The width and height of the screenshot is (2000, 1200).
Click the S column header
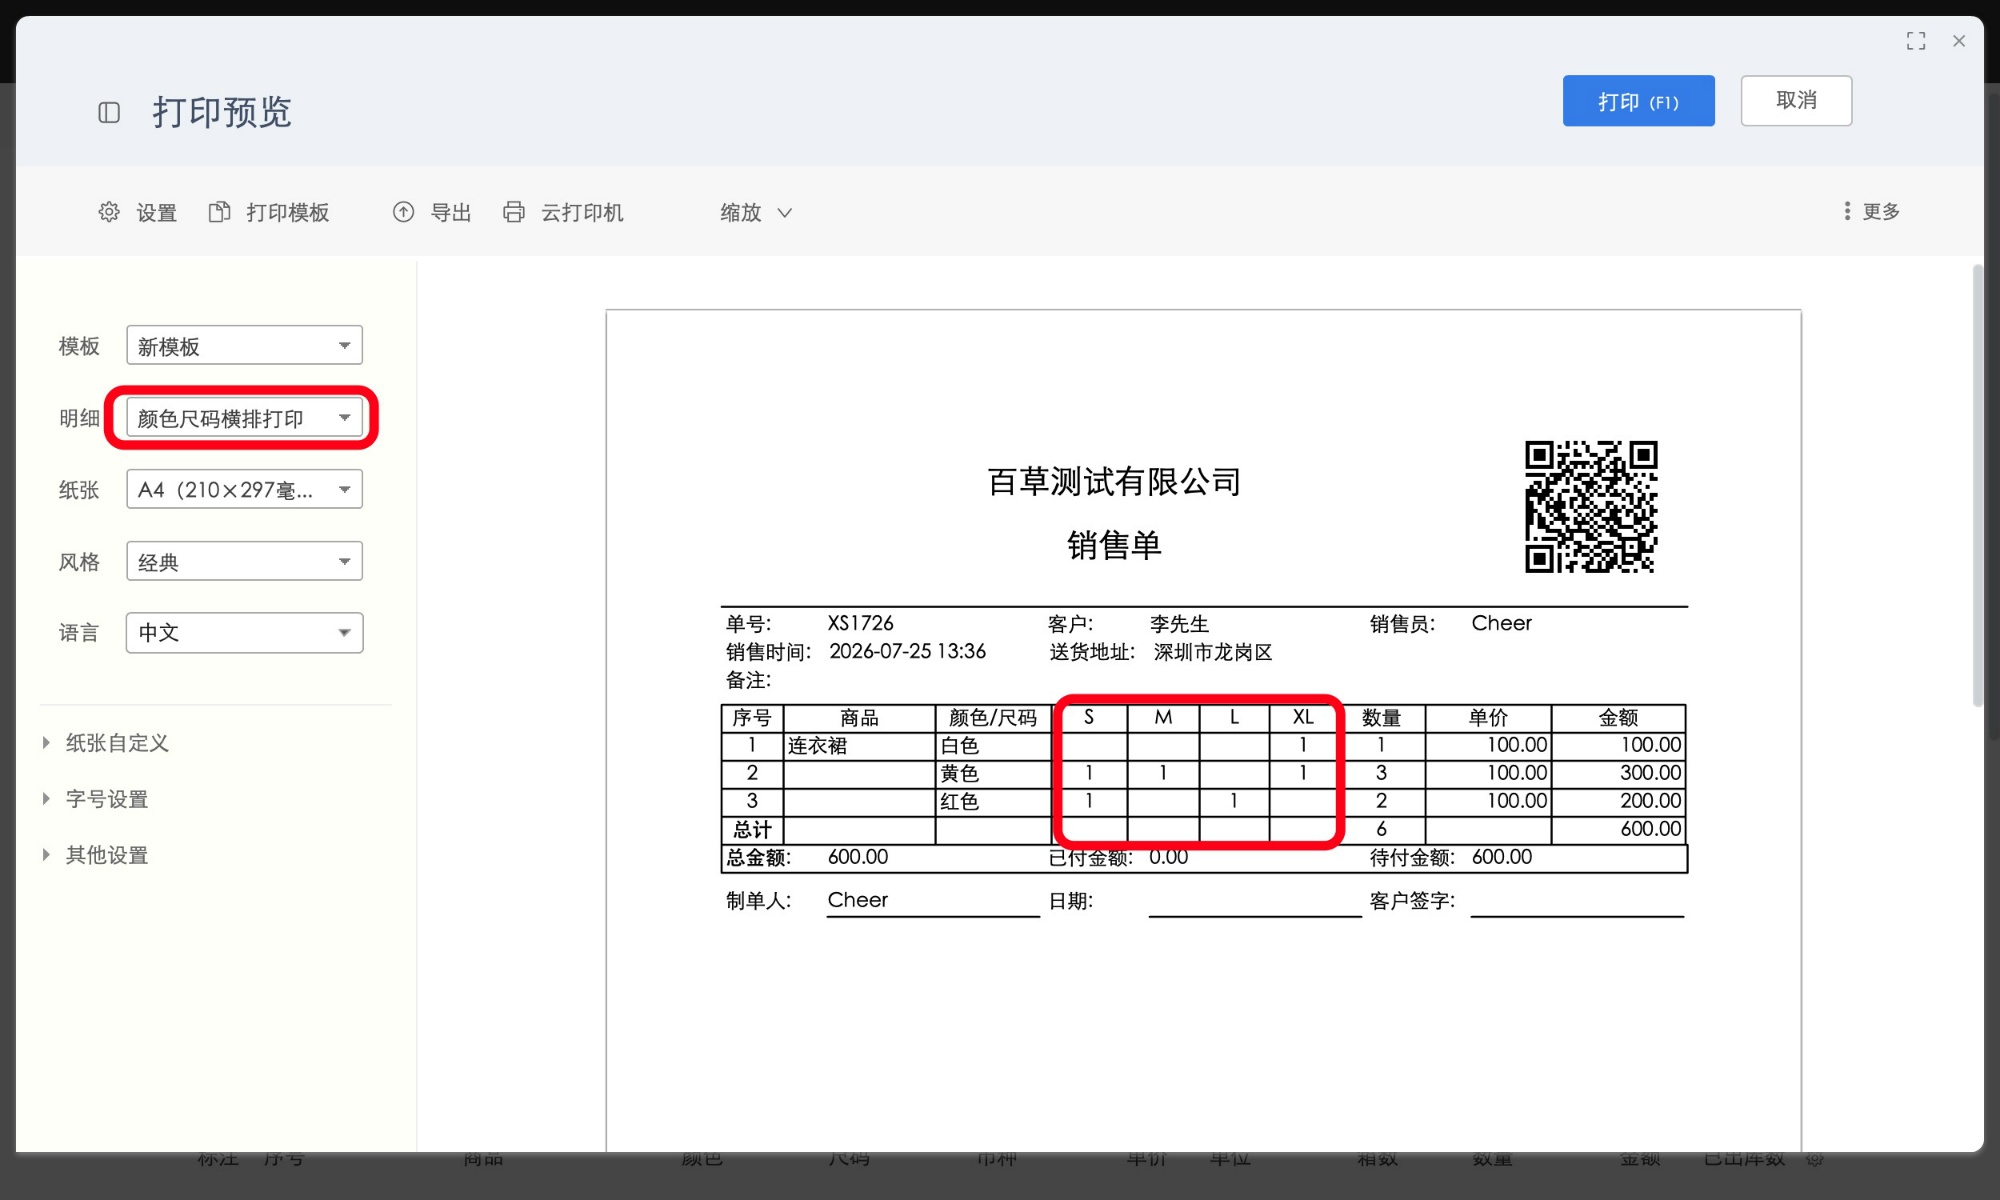click(1089, 717)
